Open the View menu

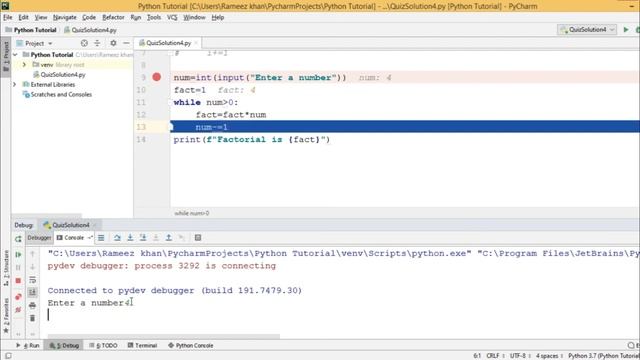(41, 17)
